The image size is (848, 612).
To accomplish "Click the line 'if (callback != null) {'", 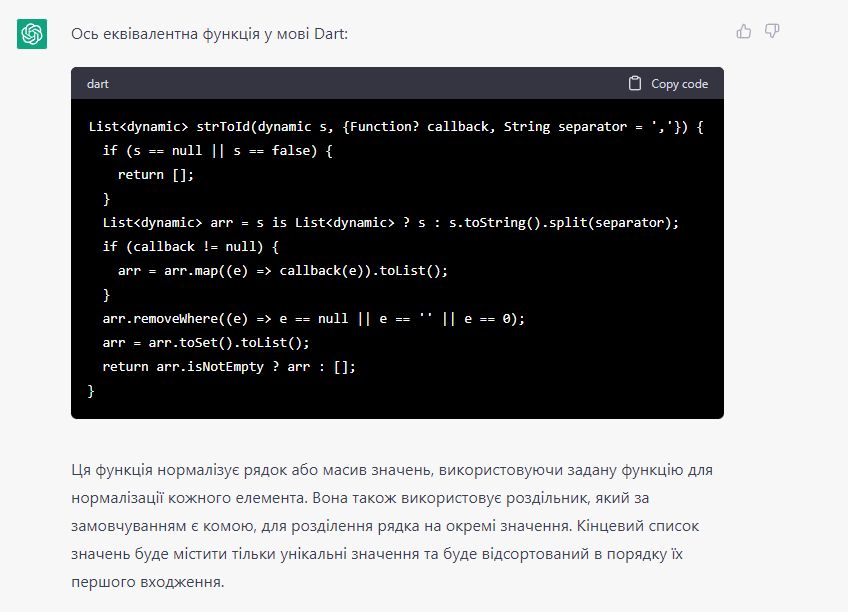I will coord(190,247).
